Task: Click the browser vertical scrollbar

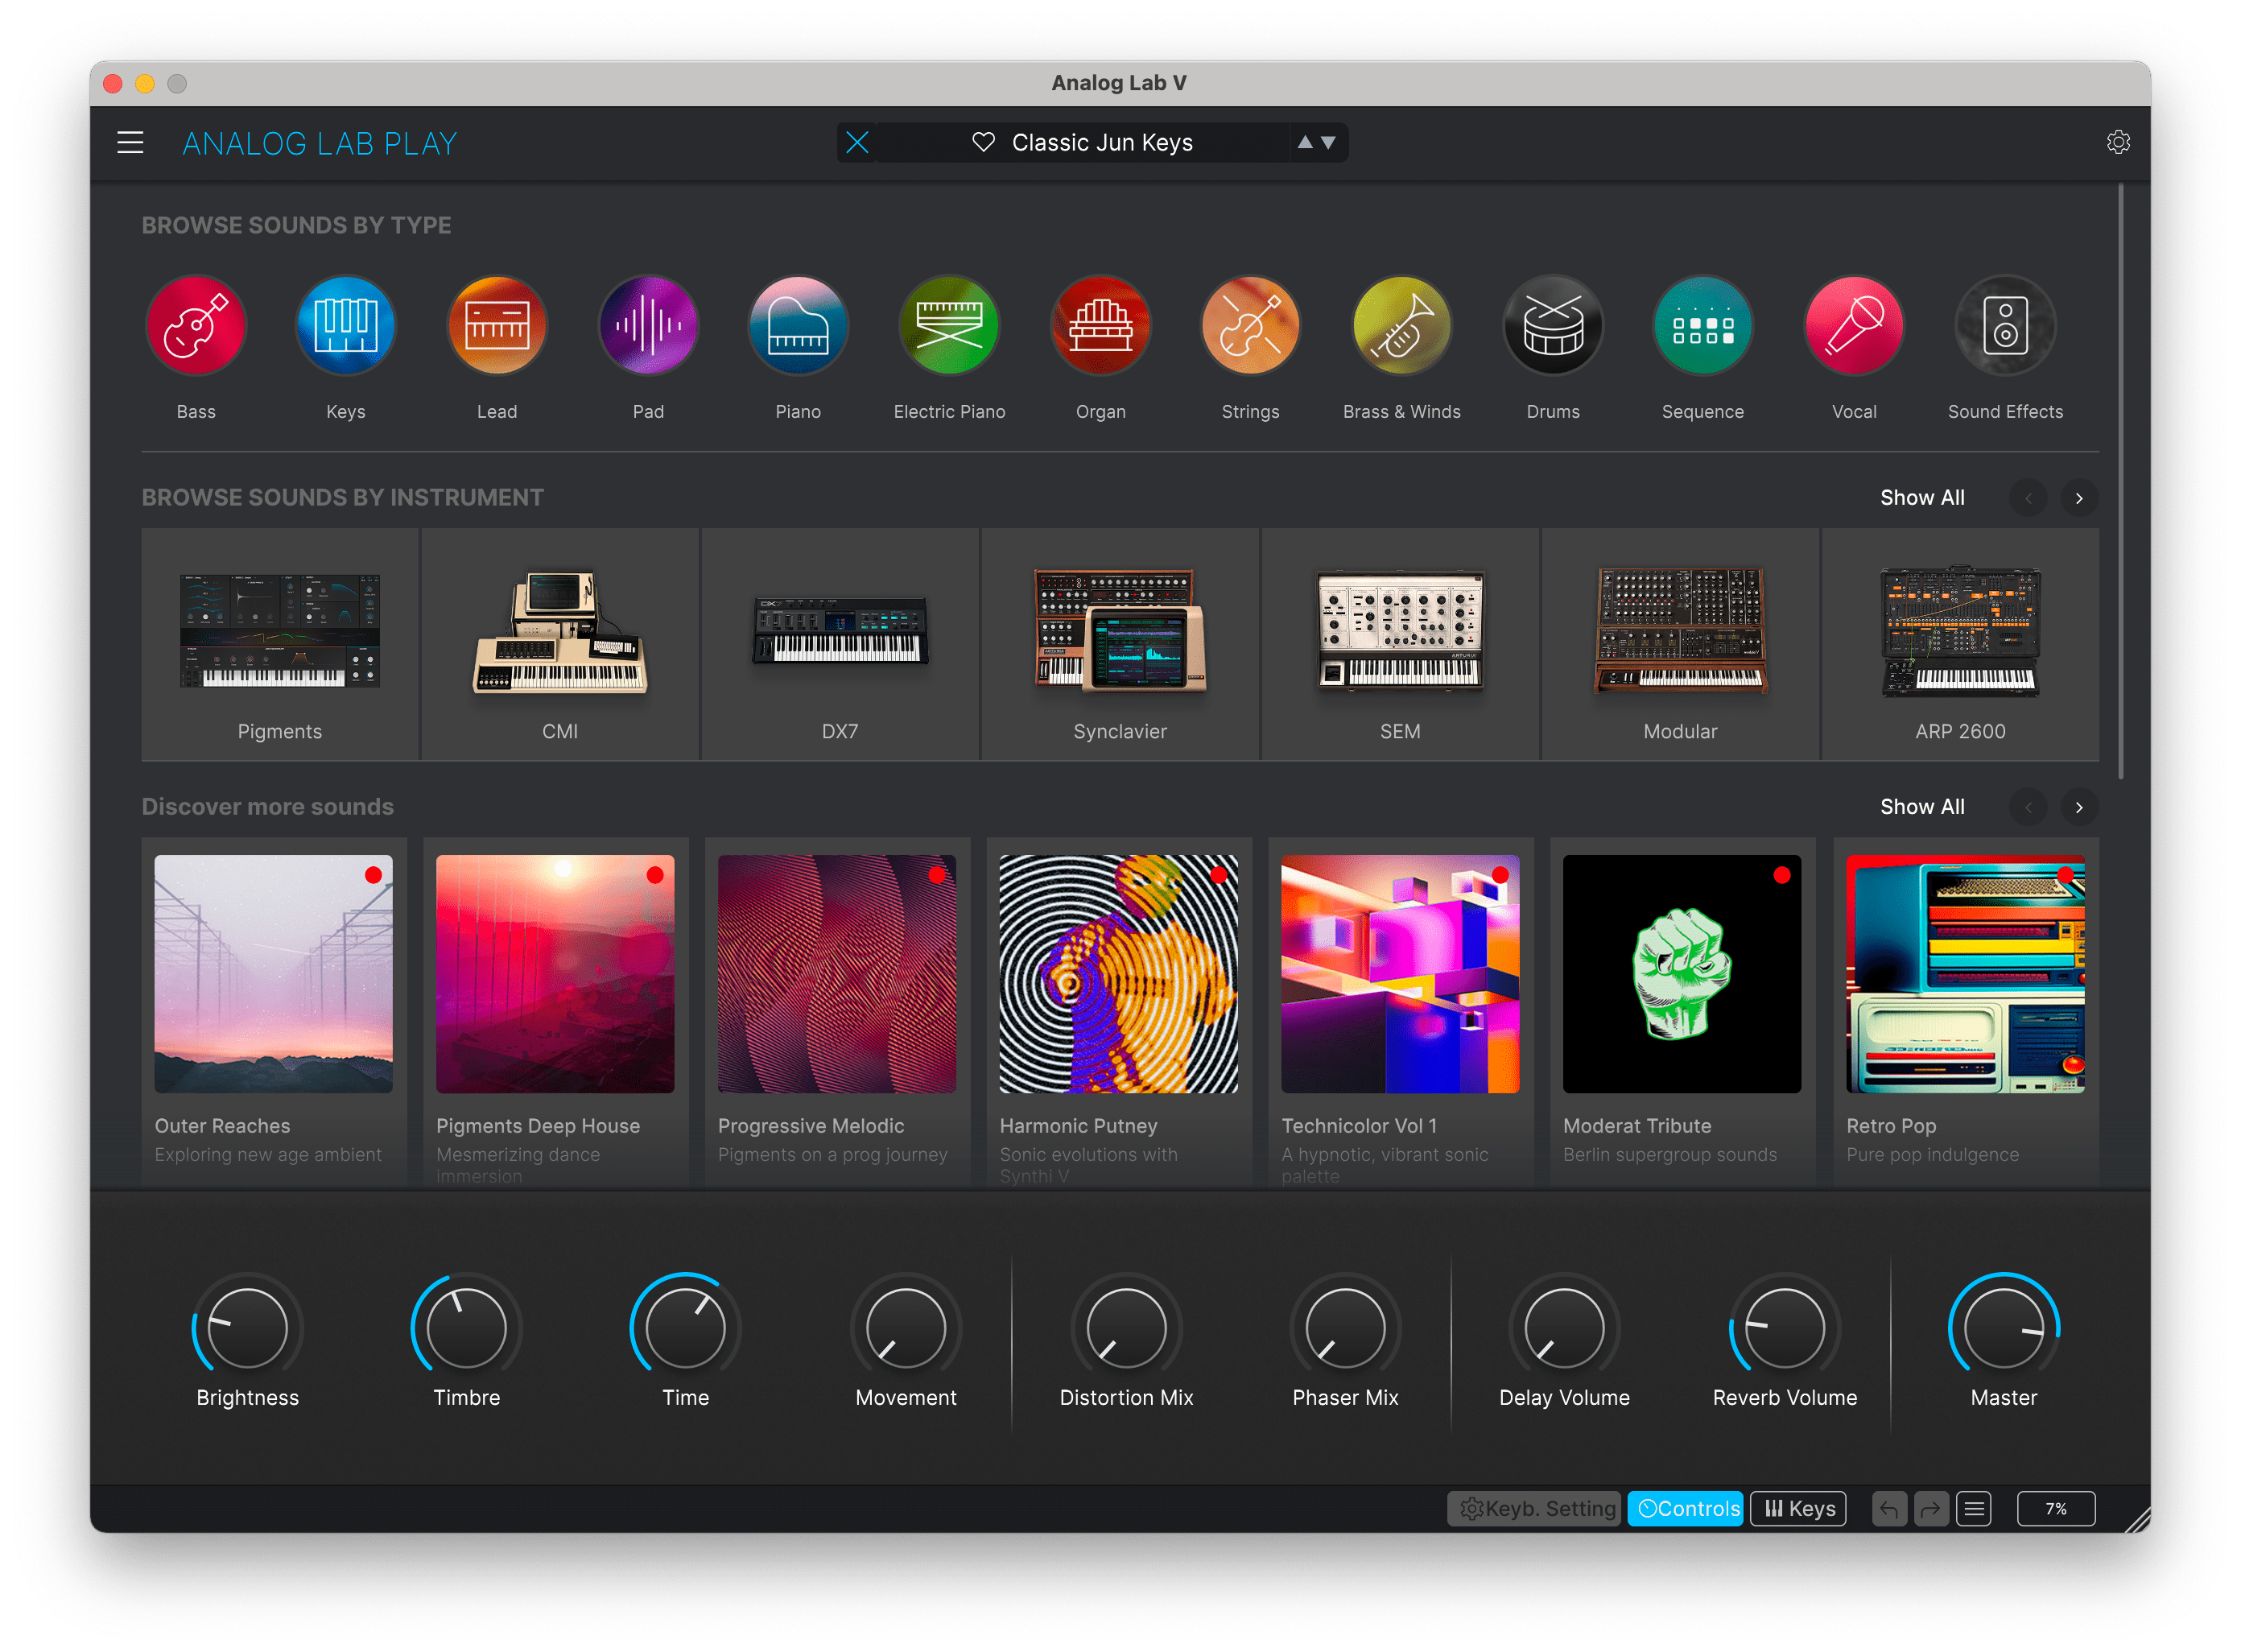Action: pos(2120,482)
